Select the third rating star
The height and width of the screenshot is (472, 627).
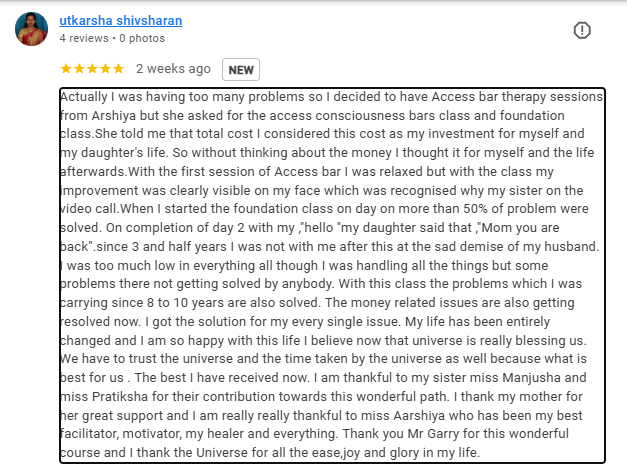point(92,69)
